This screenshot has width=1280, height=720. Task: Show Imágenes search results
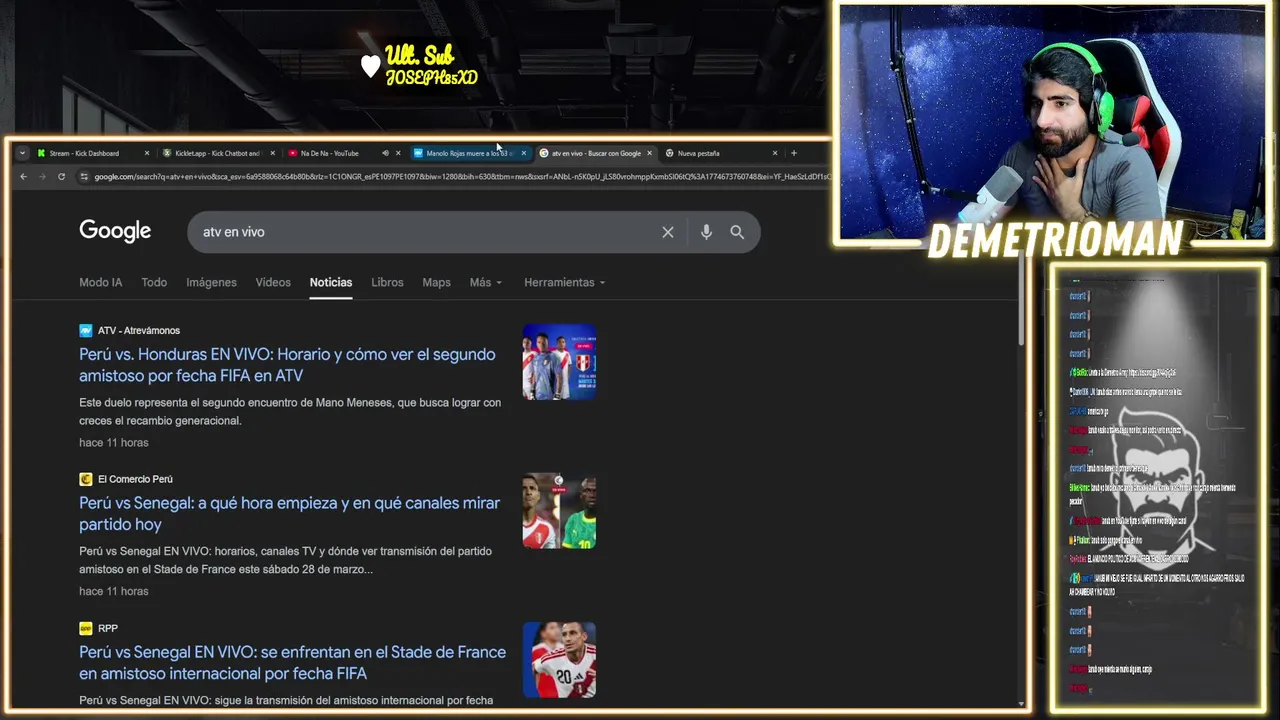(x=211, y=282)
